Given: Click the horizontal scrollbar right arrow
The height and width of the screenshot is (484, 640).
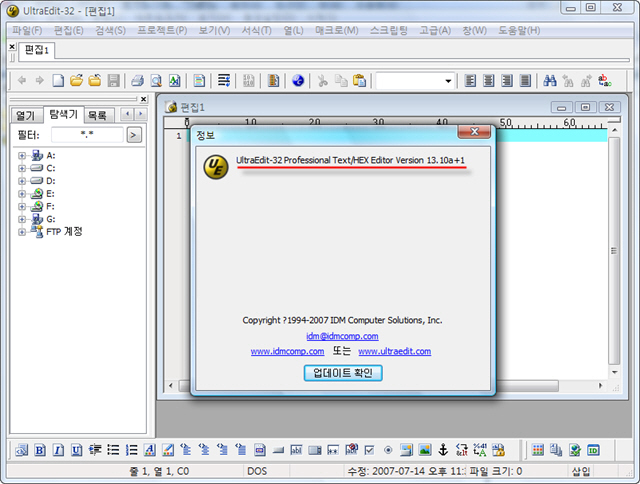Looking at the screenshot, I should tap(600, 386).
